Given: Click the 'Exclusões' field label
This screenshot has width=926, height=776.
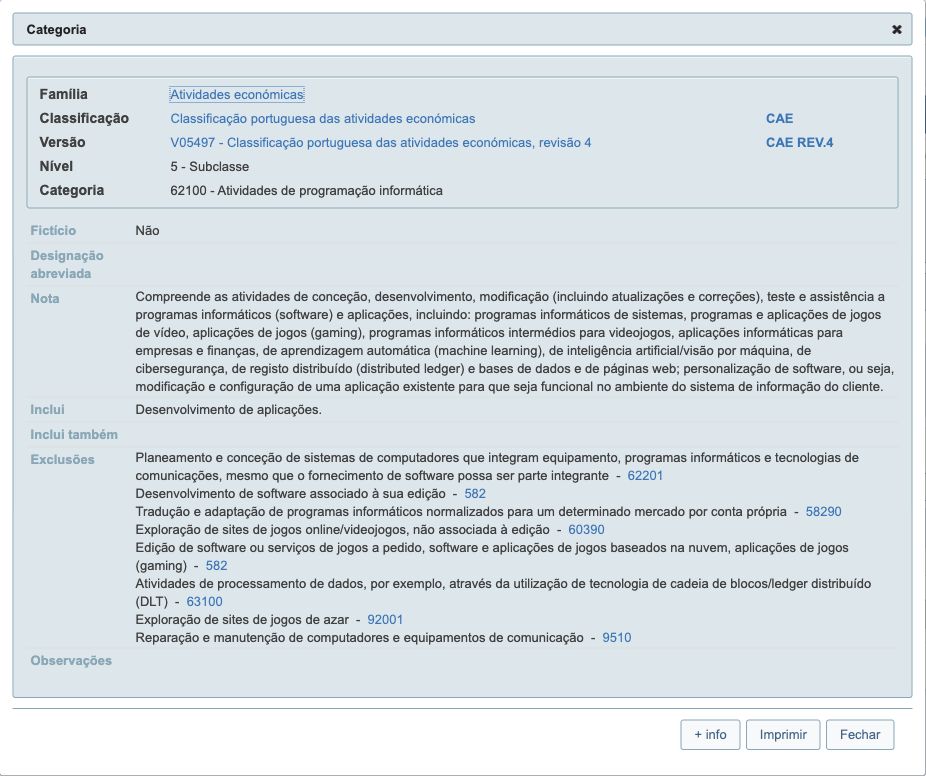Looking at the screenshot, I should coord(62,459).
